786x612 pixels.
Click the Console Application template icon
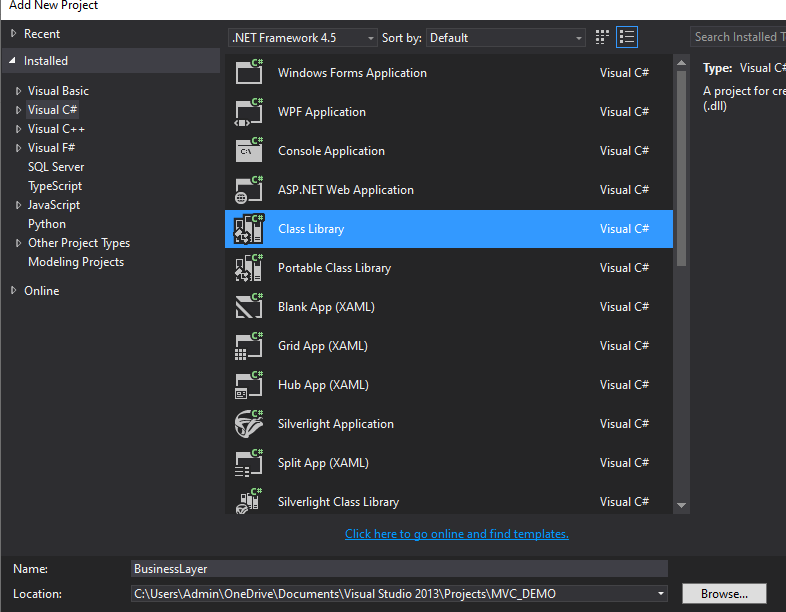point(249,151)
